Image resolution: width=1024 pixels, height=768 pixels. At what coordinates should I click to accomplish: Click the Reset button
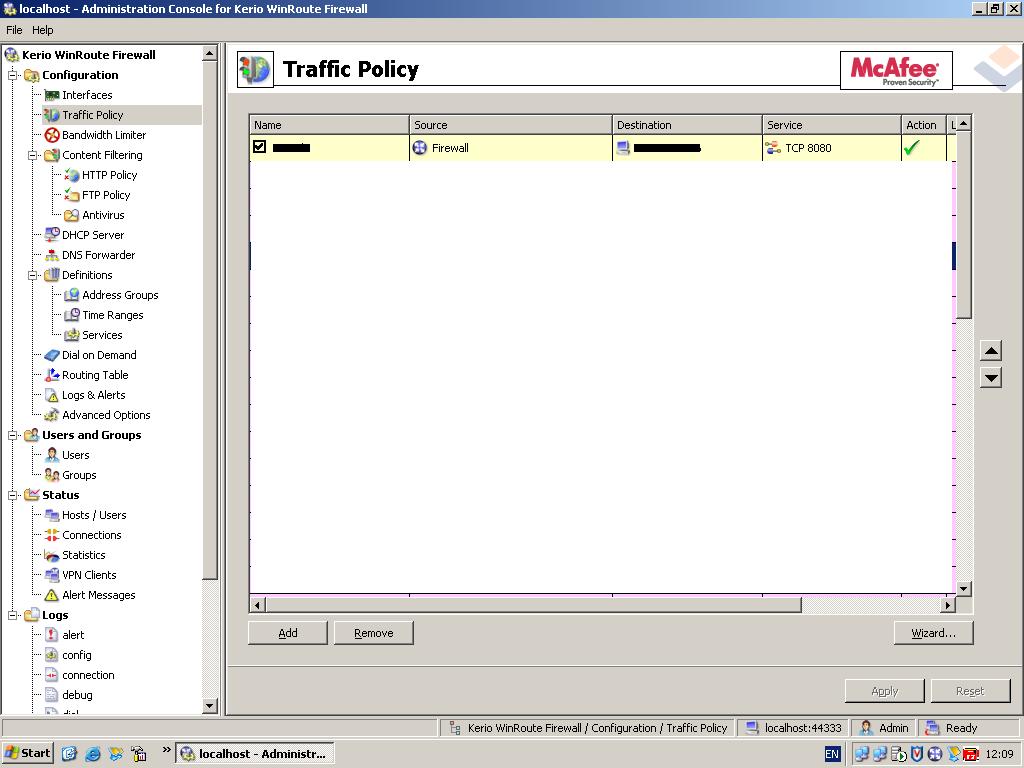click(970, 691)
